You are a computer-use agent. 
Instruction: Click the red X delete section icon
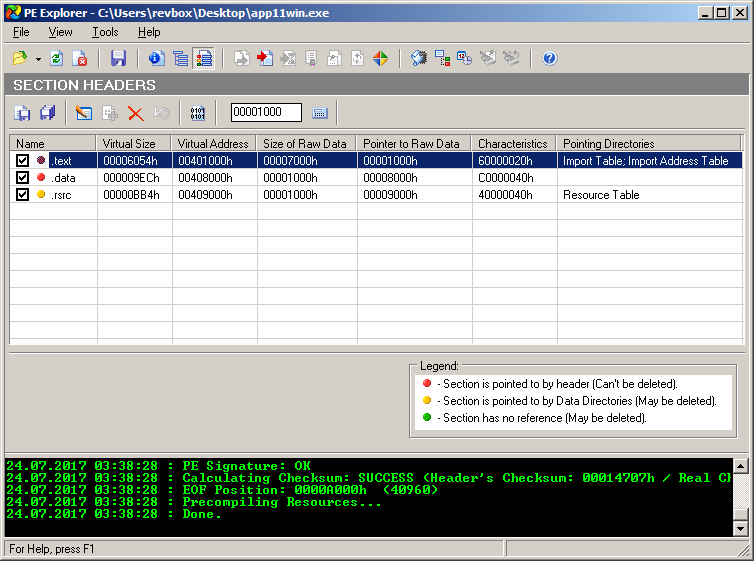pyautogui.click(x=136, y=113)
